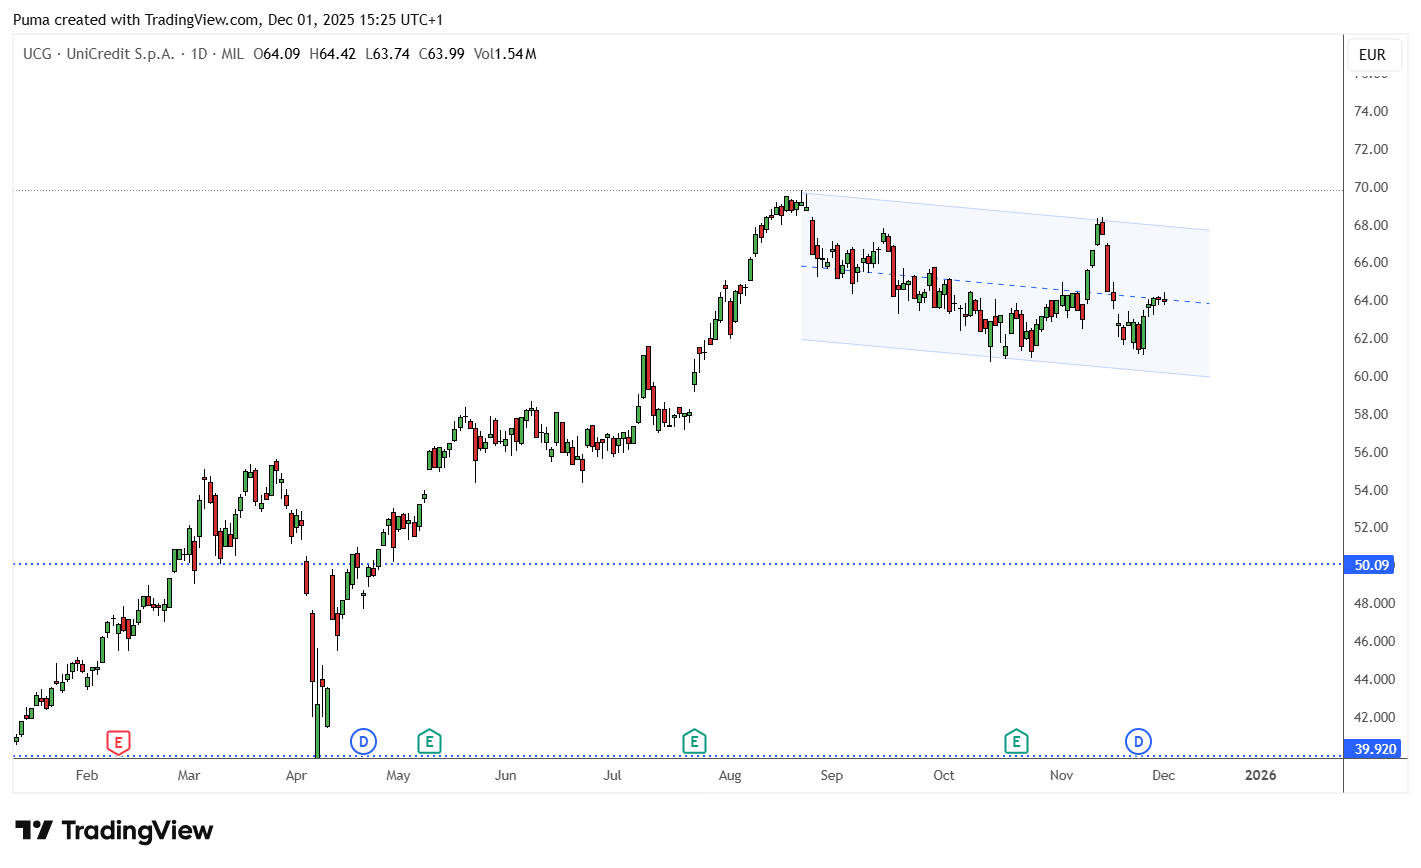
Task: Click the Nov label on the time axis
Action: 1062,775
